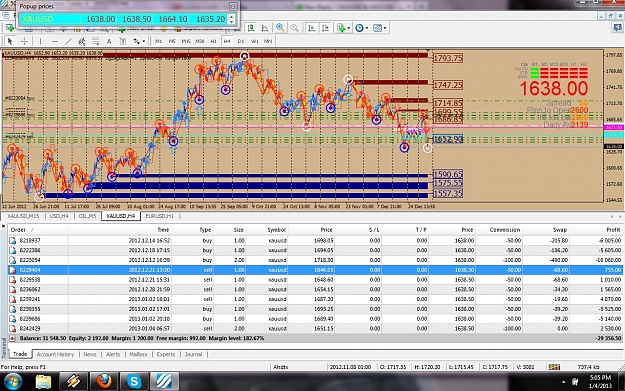Switch timeframe to M30
The width and height of the screenshot is (625, 391).
point(200,41)
